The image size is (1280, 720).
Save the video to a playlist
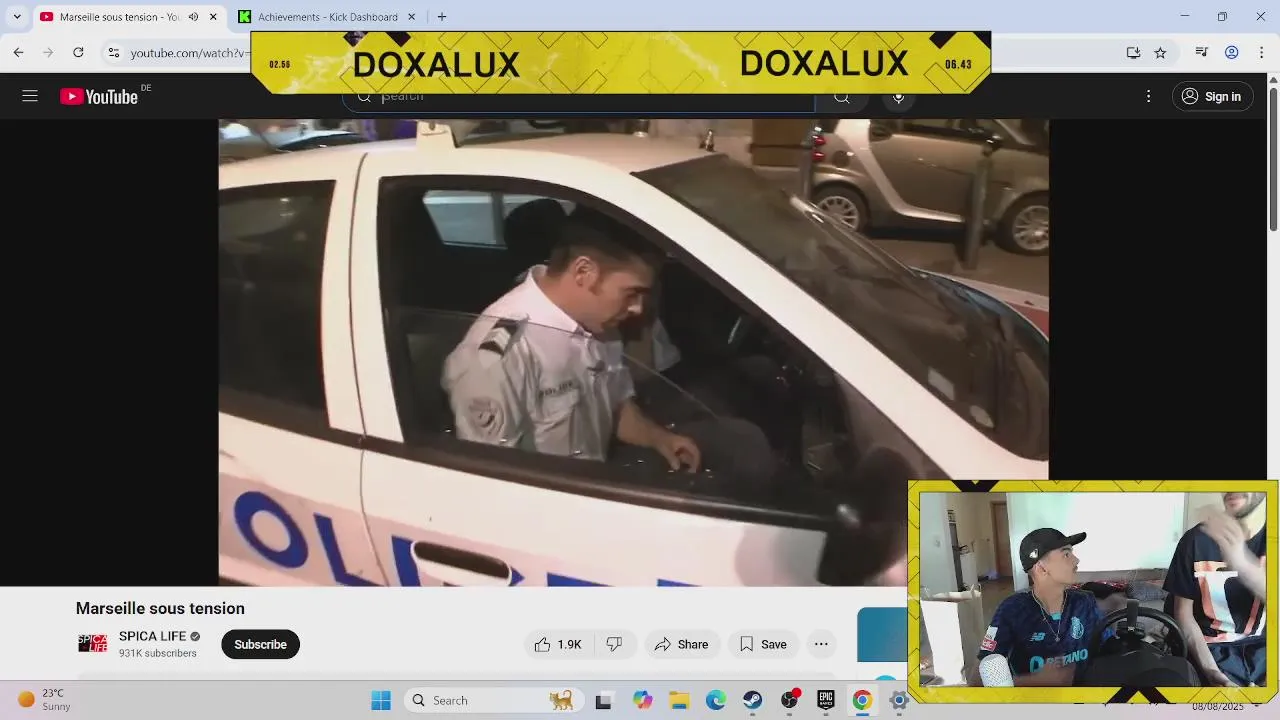pyautogui.click(x=763, y=644)
